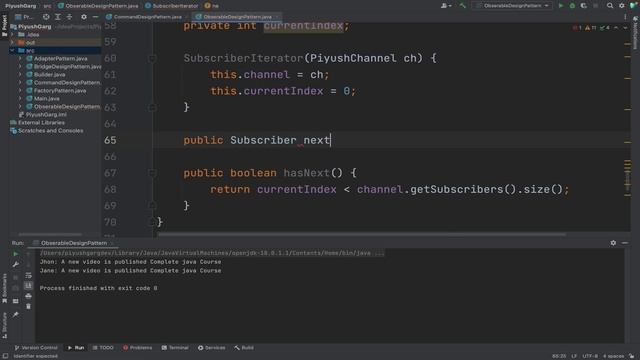Screen dimensions: 640x360
Task: Click PiyushGarg breadcrumb in navigation bar
Action: pyautogui.click(x=20, y=6)
